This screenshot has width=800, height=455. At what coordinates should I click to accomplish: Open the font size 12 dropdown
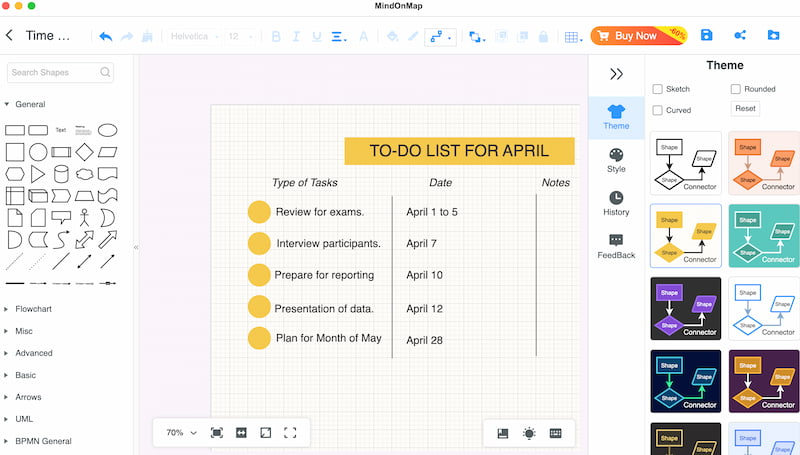[240, 36]
